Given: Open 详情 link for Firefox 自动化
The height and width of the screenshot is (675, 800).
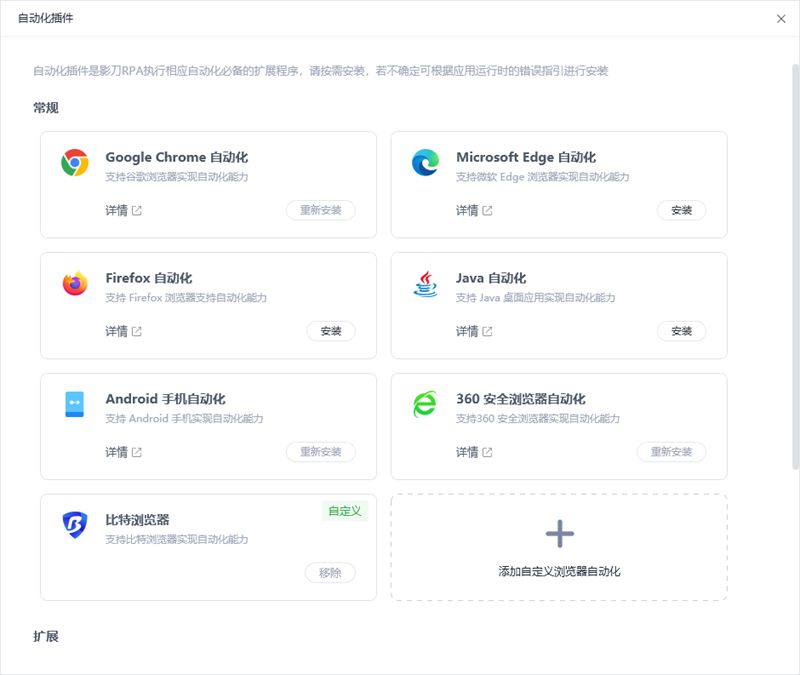Looking at the screenshot, I should click(123, 331).
